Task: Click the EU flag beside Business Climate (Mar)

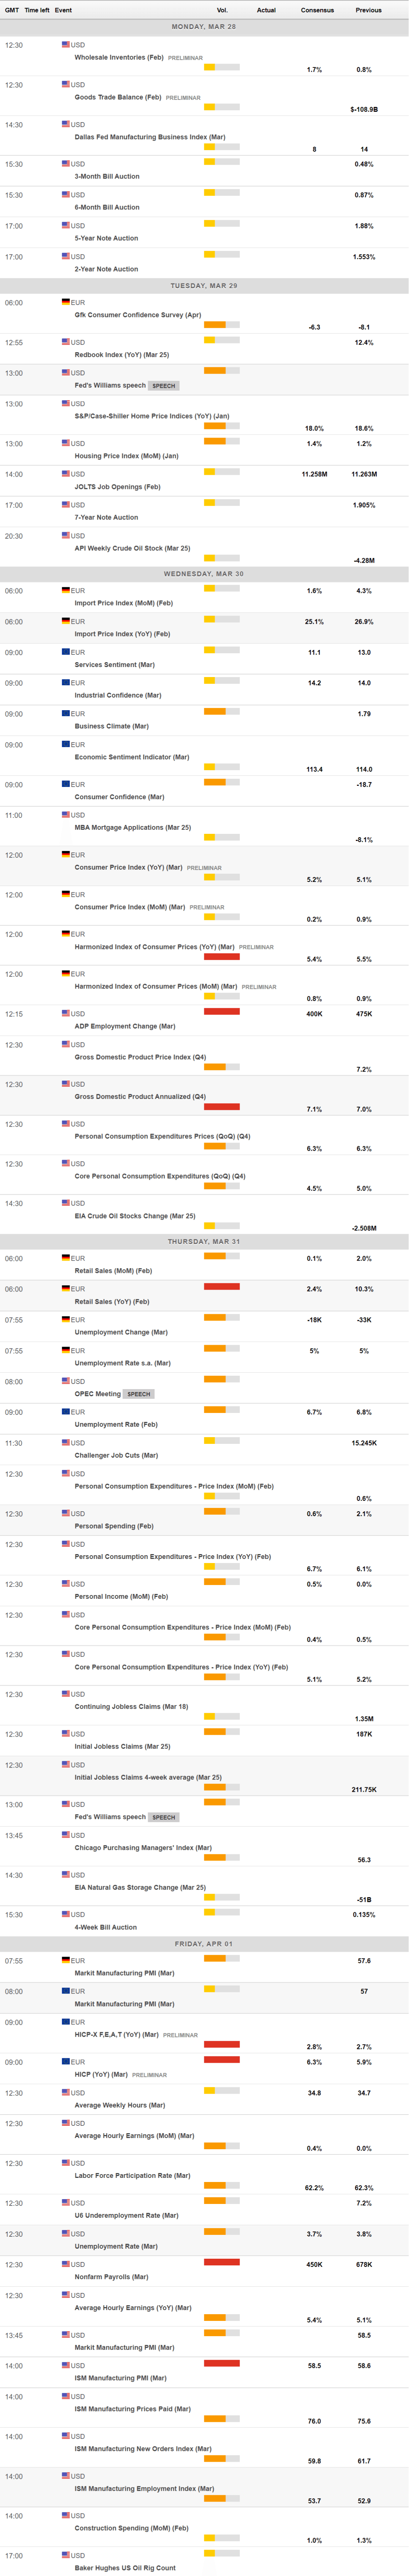Action: pyautogui.click(x=66, y=714)
